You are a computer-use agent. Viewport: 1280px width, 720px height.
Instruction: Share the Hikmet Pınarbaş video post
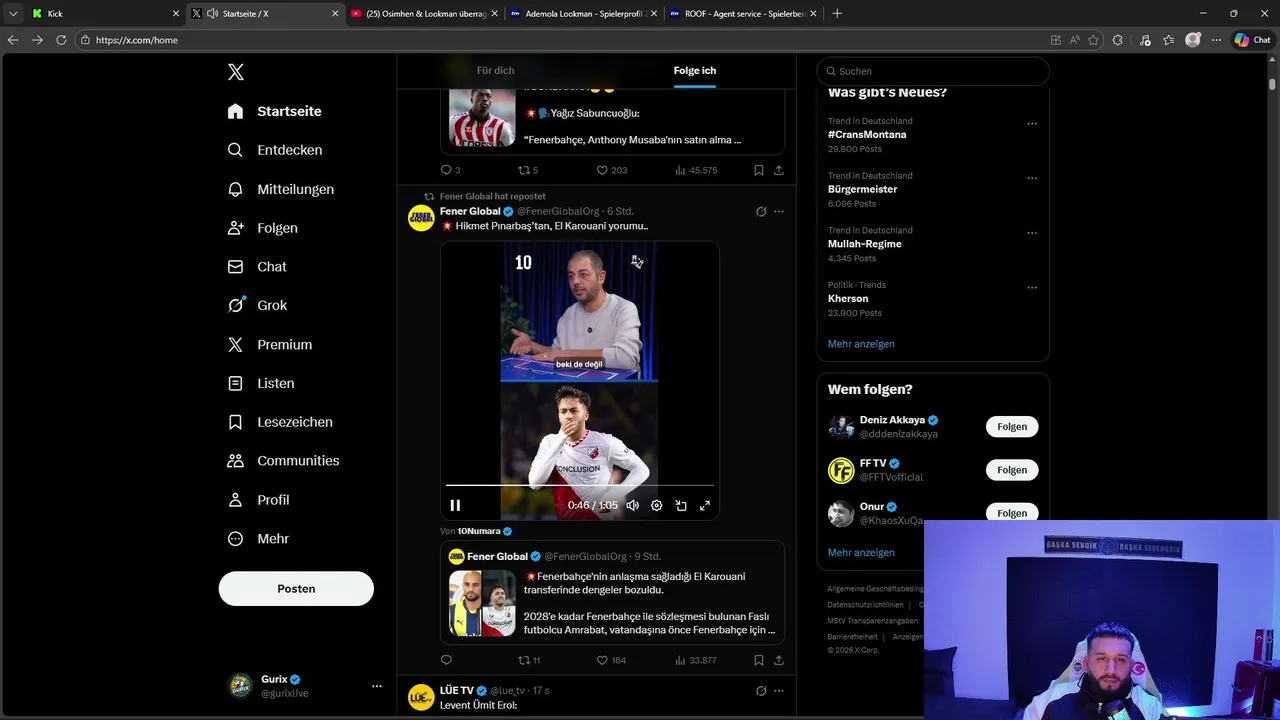[779, 660]
